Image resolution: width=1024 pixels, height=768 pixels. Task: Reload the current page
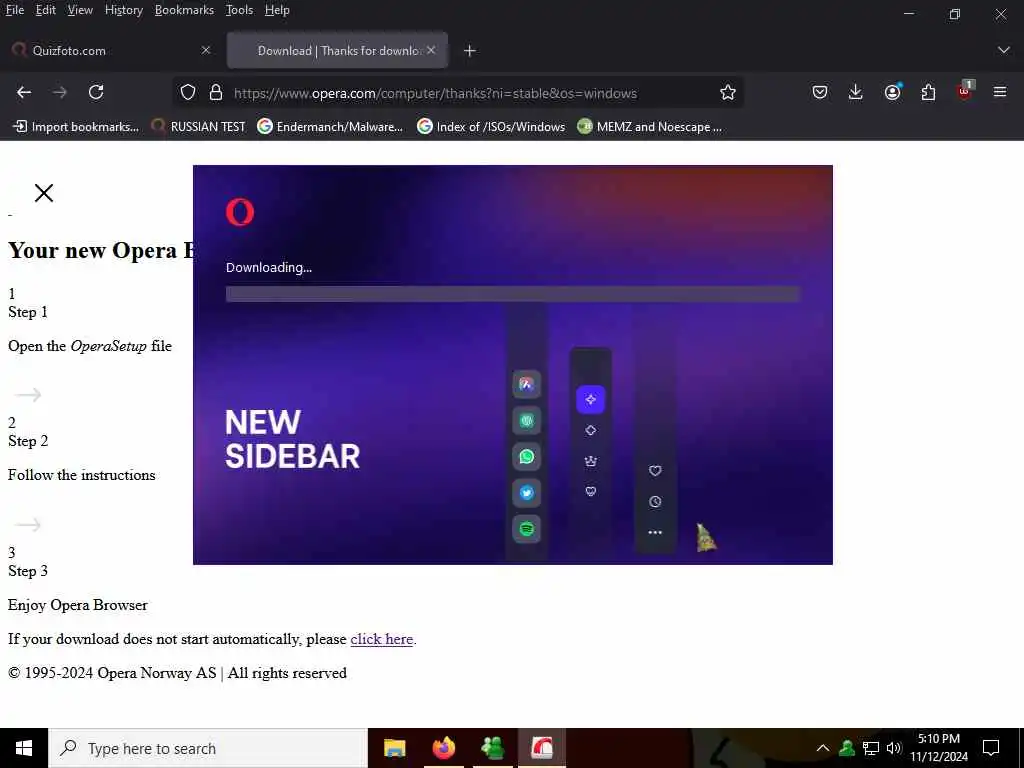(96, 93)
